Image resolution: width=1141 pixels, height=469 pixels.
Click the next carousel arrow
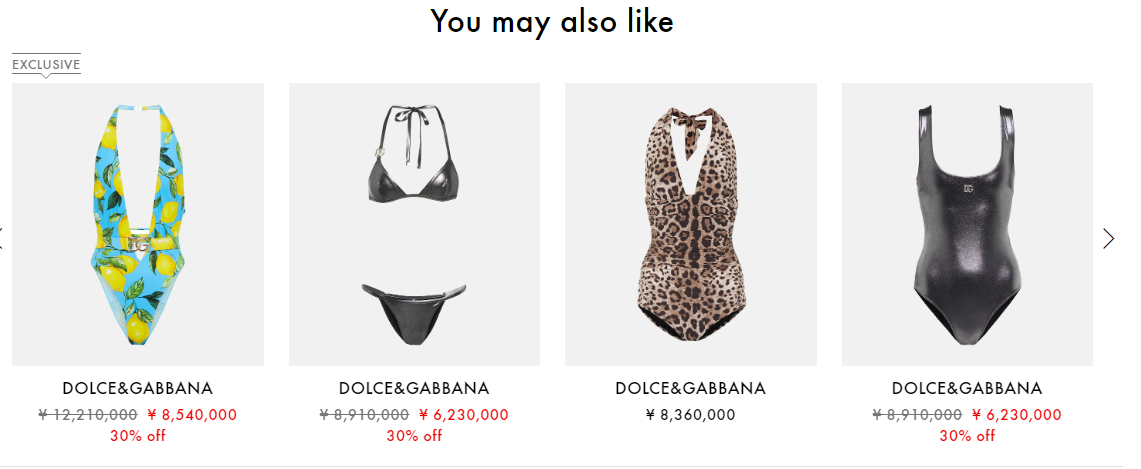tap(1108, 238)
